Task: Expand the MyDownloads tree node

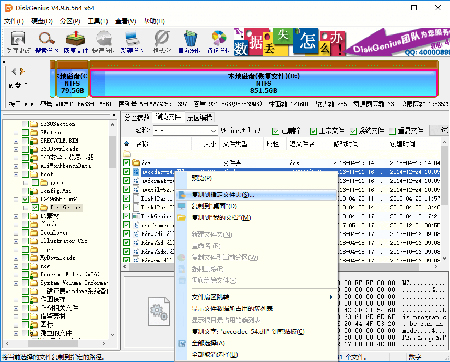Action: (x=16, y=258)
